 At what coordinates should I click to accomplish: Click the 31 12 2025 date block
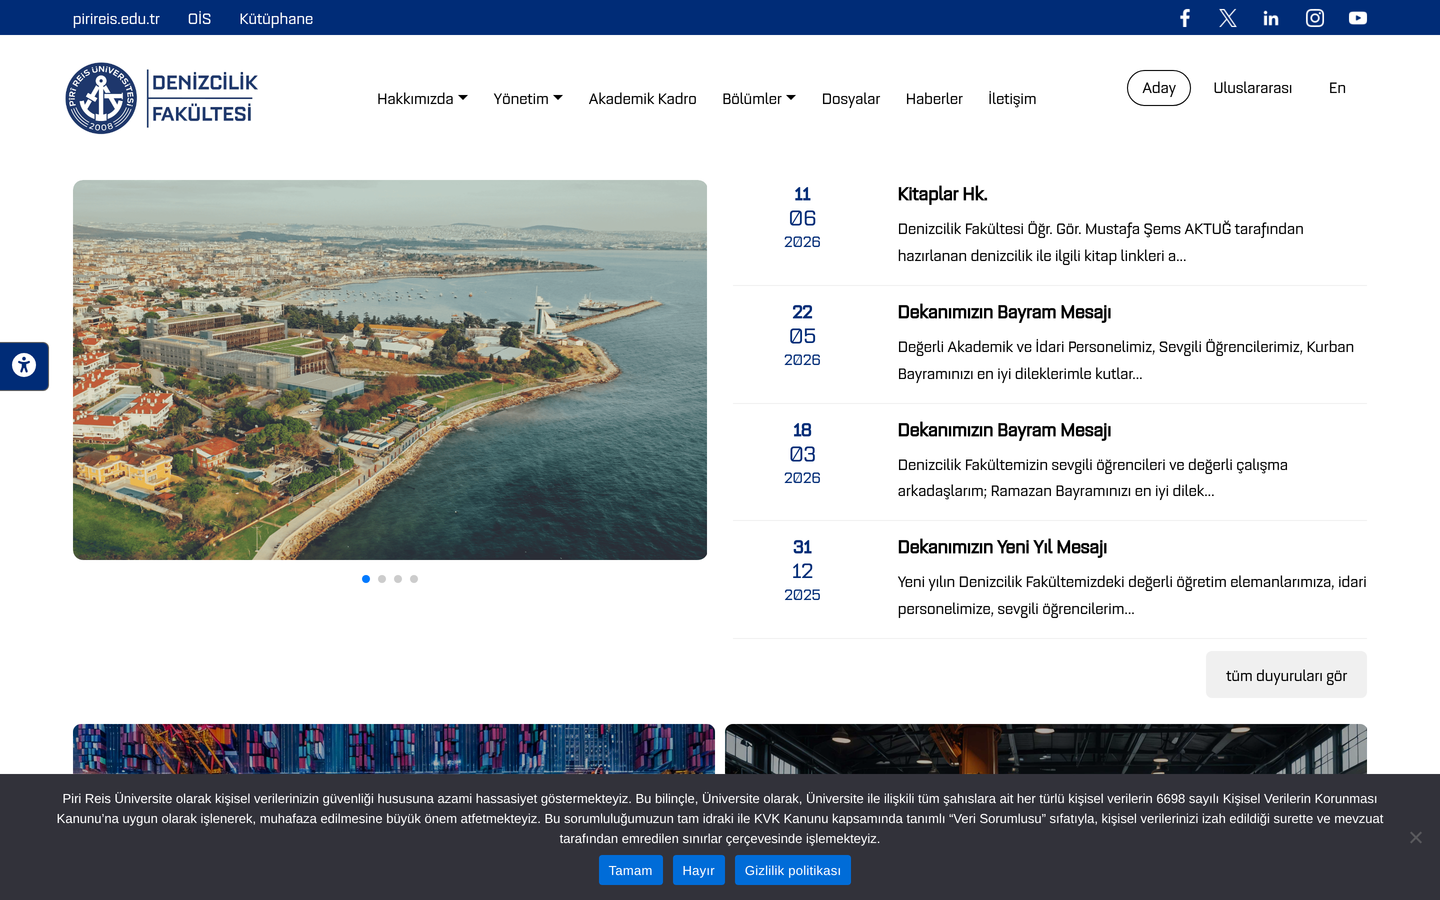click(802, 570)
